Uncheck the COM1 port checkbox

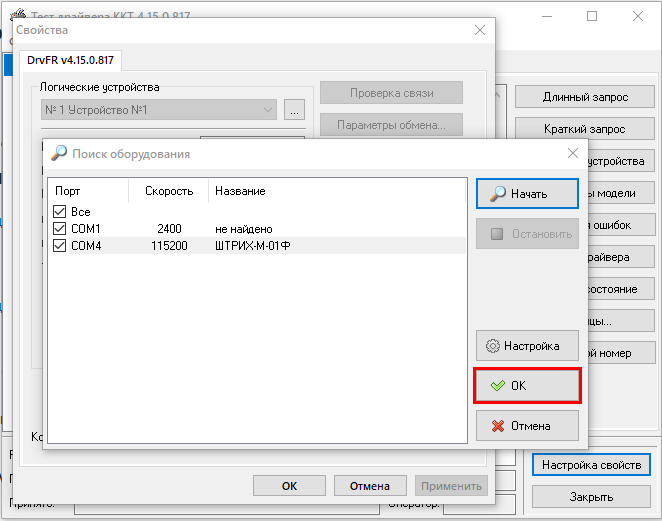point(59,229)
